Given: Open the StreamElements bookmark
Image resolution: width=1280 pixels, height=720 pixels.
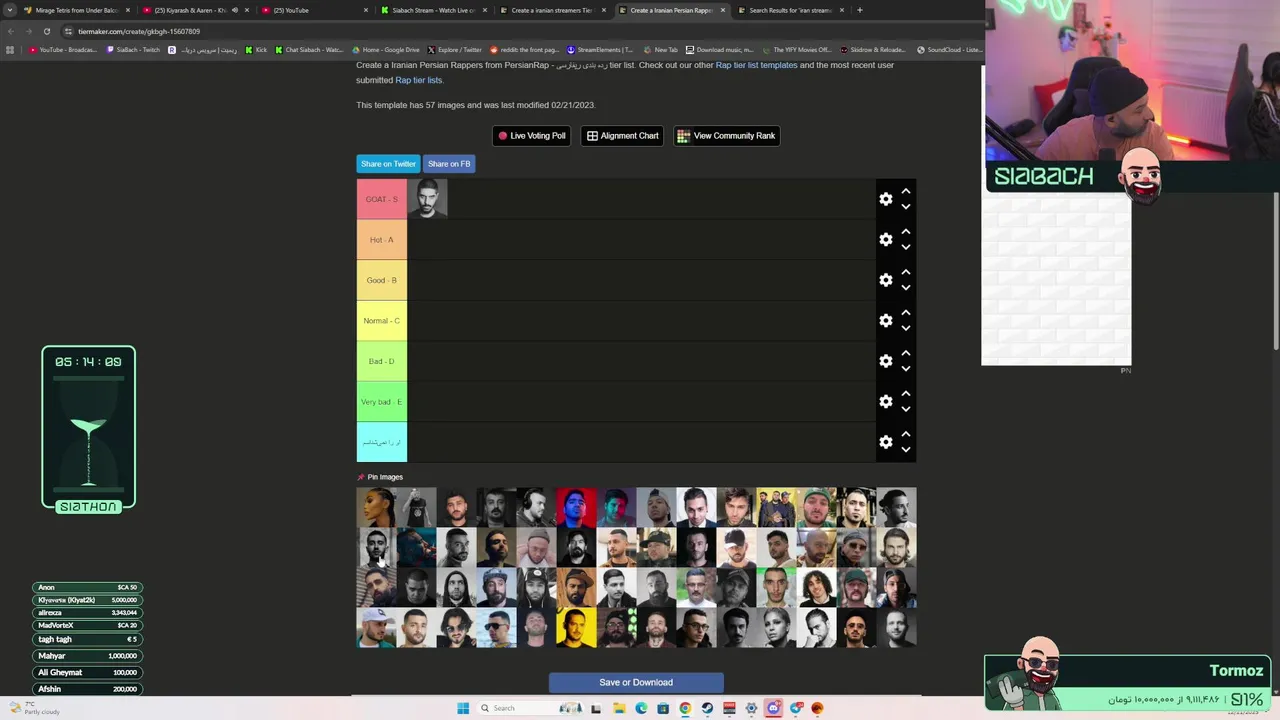Looking at the screenshot, I should [x=600, y=50].
